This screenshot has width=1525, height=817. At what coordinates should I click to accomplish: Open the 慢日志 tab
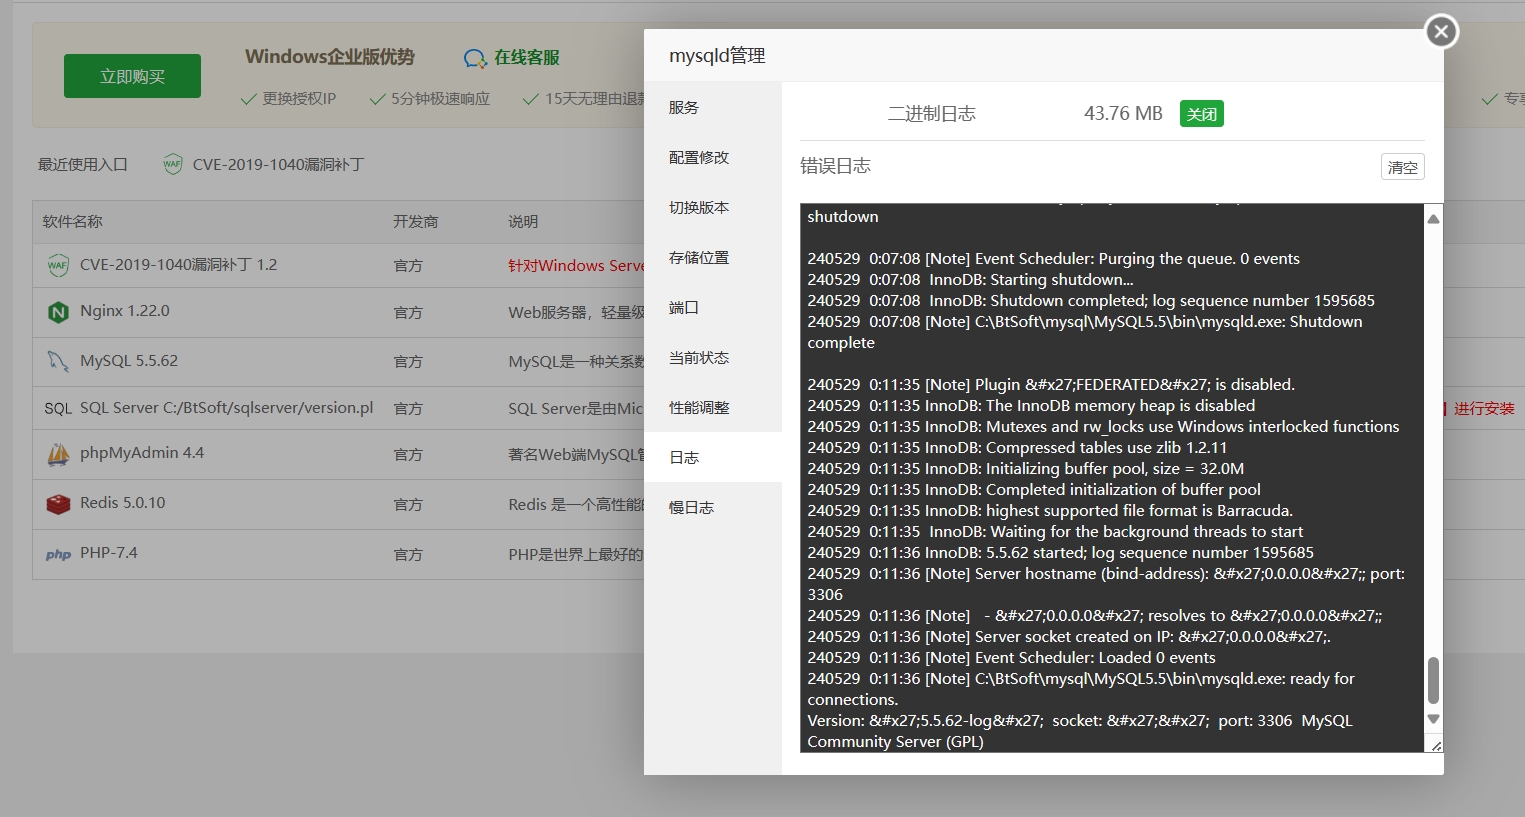(712, 507)
